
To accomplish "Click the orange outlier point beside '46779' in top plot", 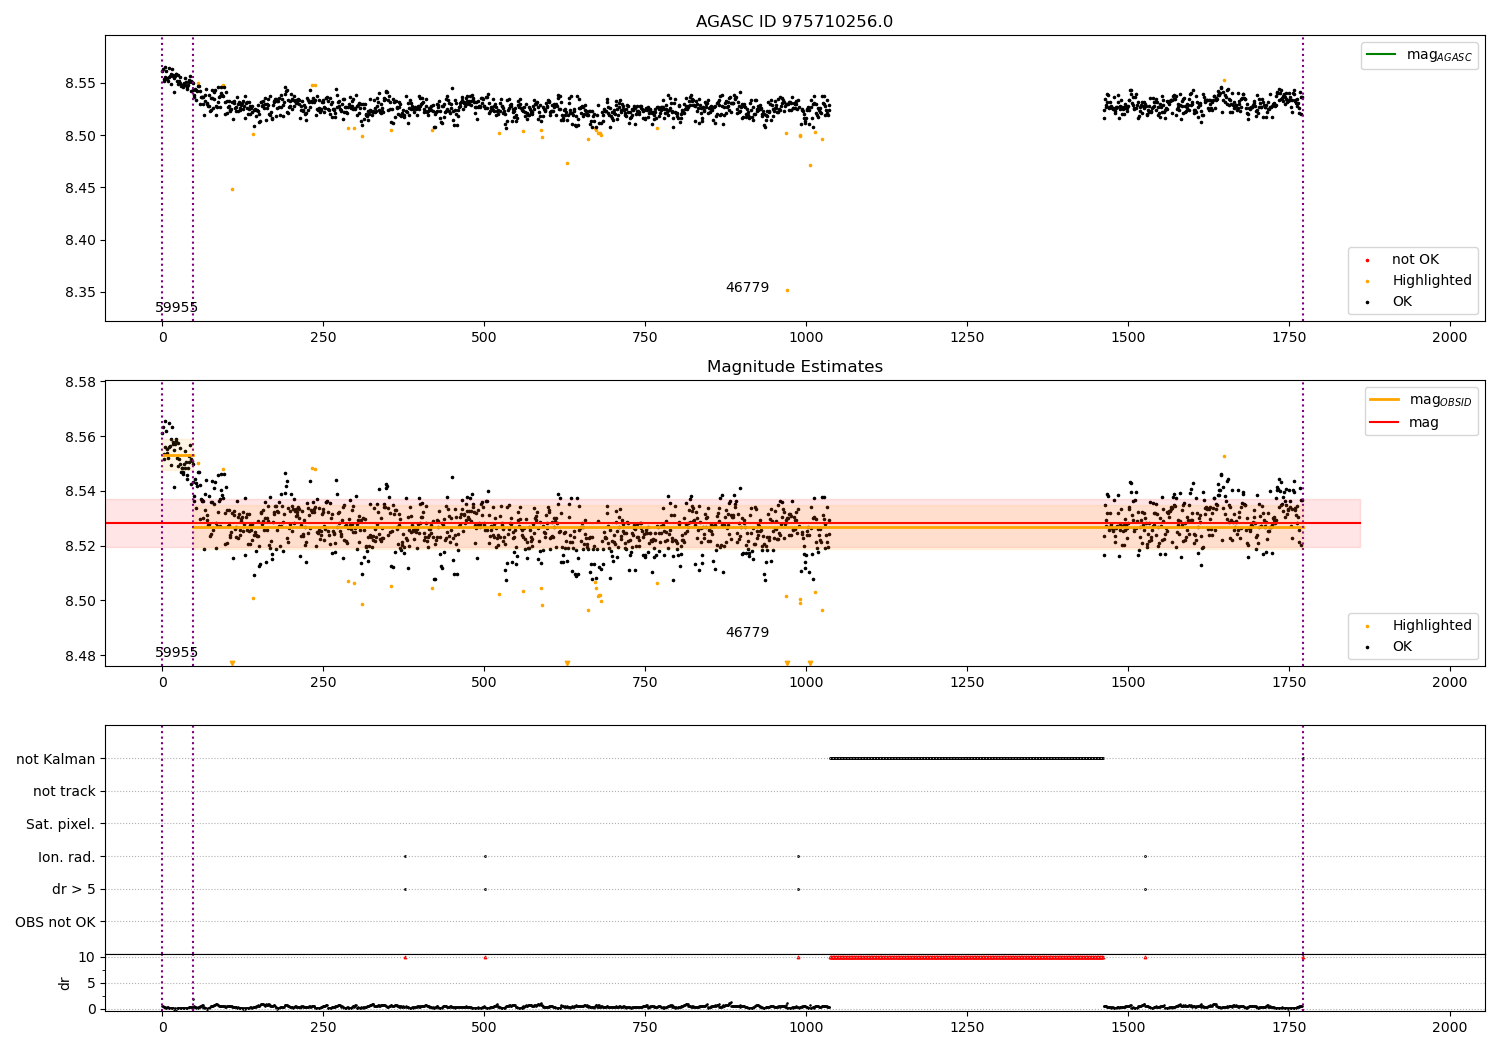I will coord(787,290).
